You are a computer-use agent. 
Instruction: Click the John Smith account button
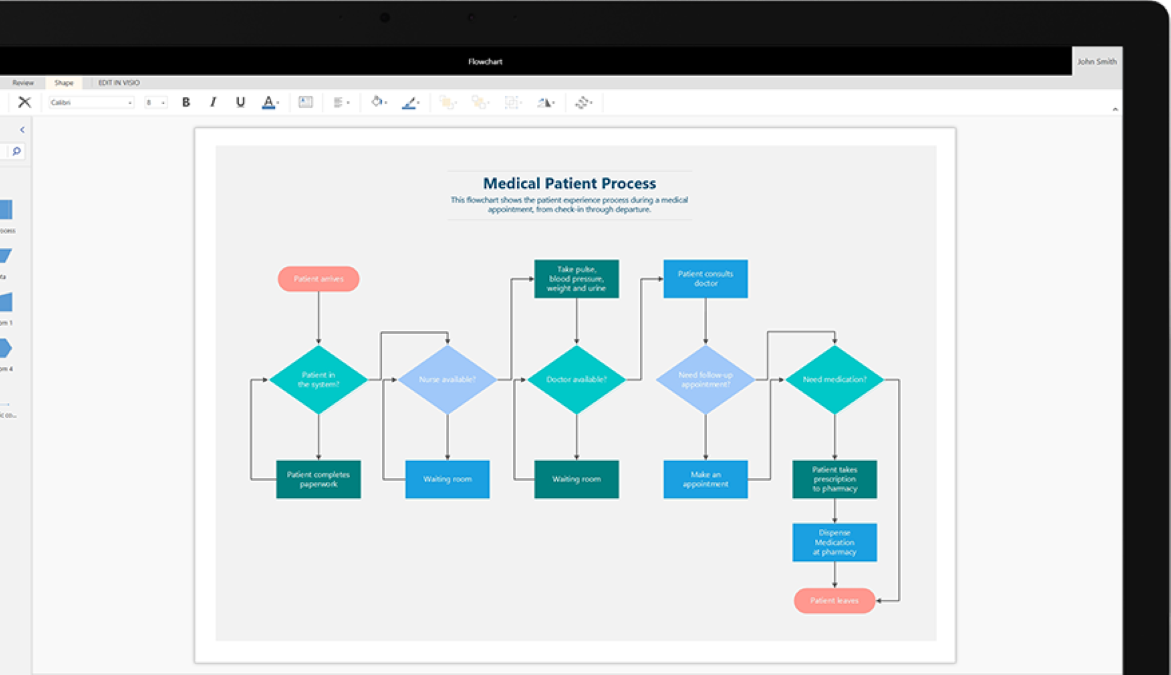(1096, 61)
